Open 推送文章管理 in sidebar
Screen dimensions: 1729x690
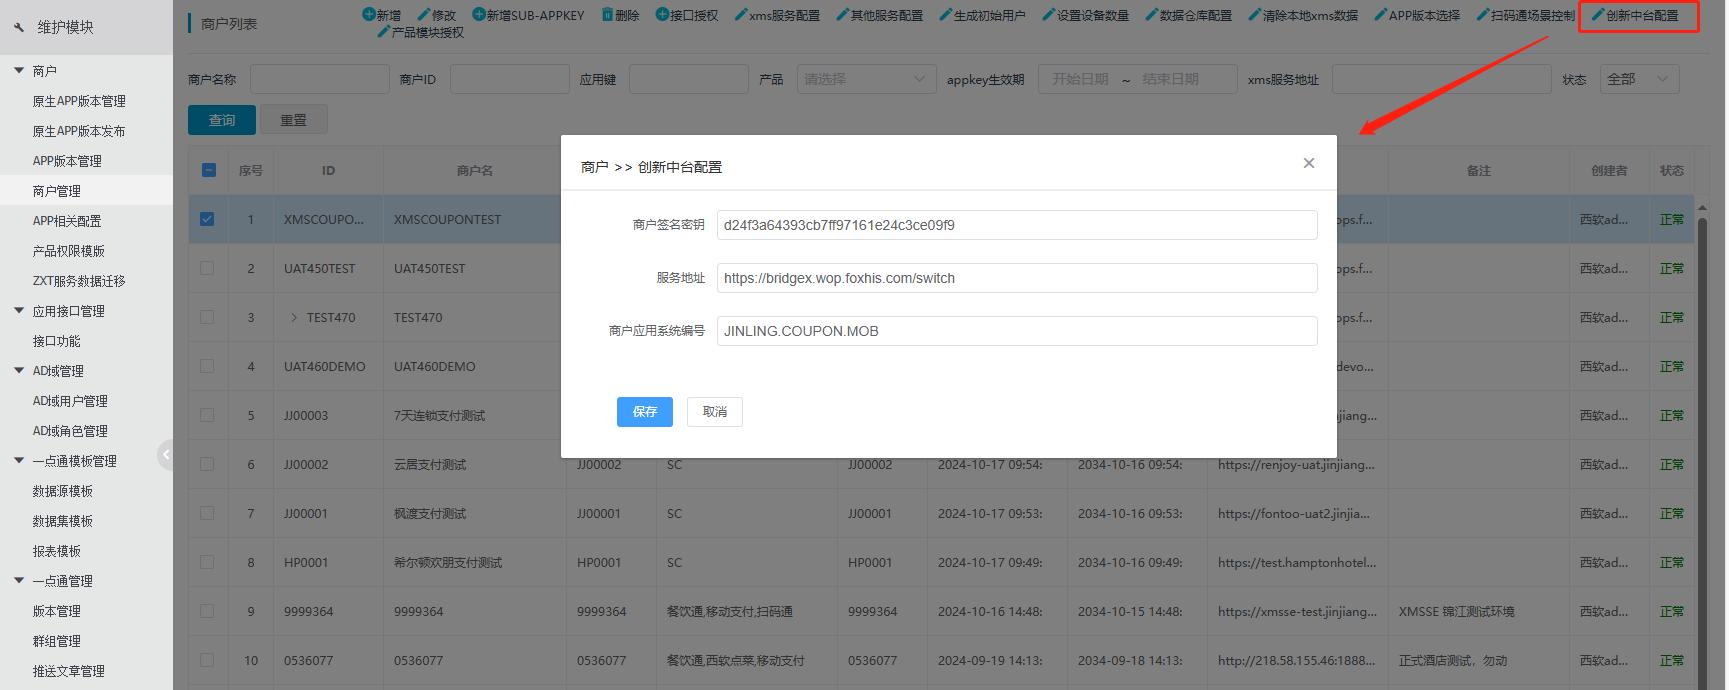click(x=69, y=671)
